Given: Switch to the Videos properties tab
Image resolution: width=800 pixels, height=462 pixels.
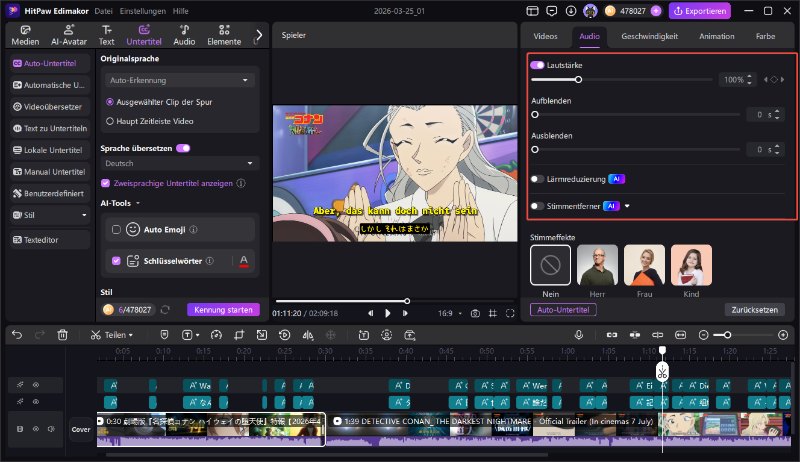Looking at the screenshot, I should click(x=545, y=36).
